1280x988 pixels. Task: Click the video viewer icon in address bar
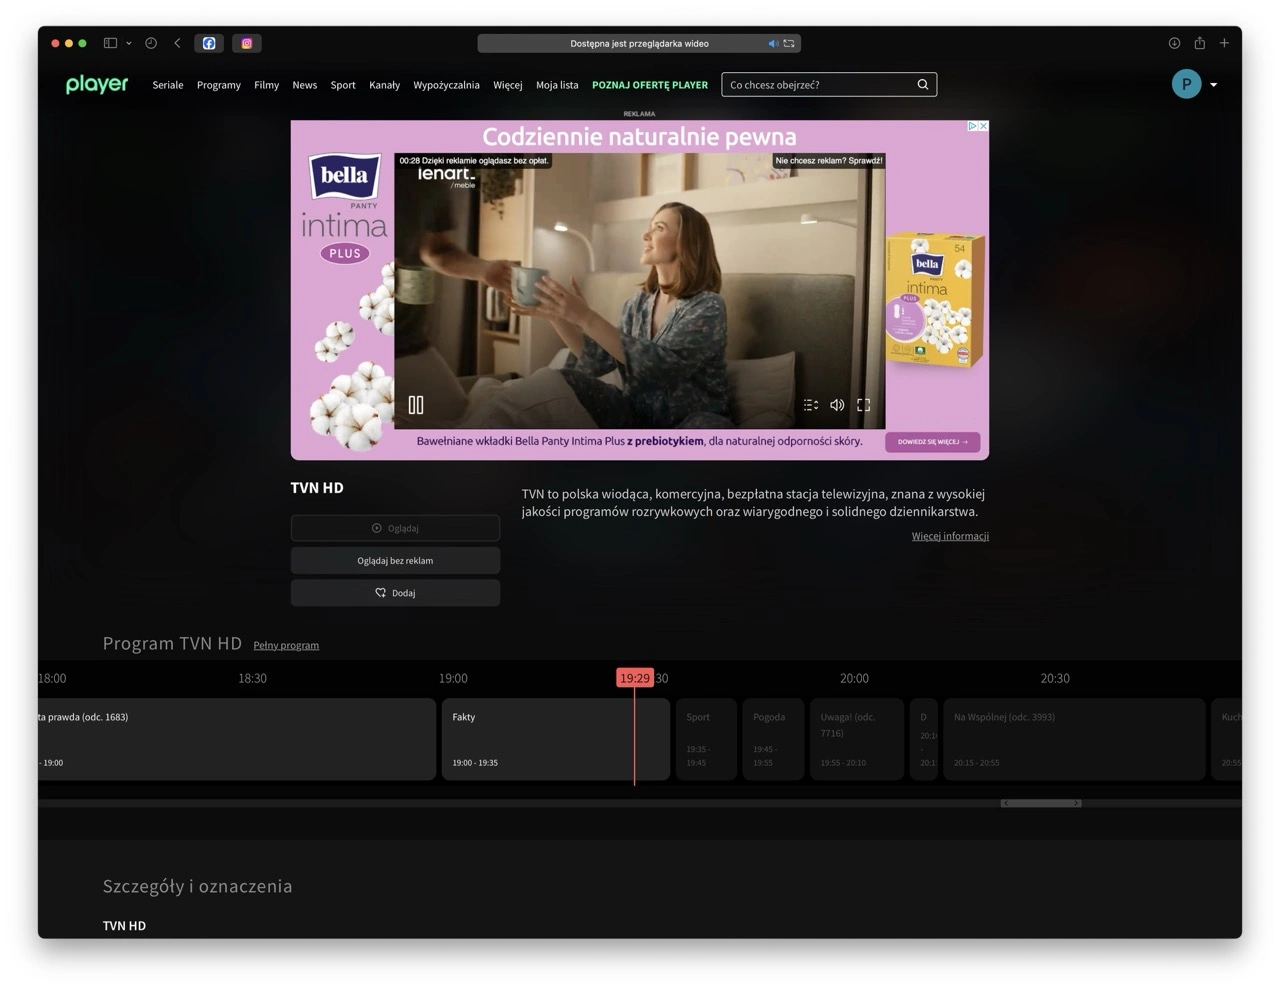click(x=789, y=43)
